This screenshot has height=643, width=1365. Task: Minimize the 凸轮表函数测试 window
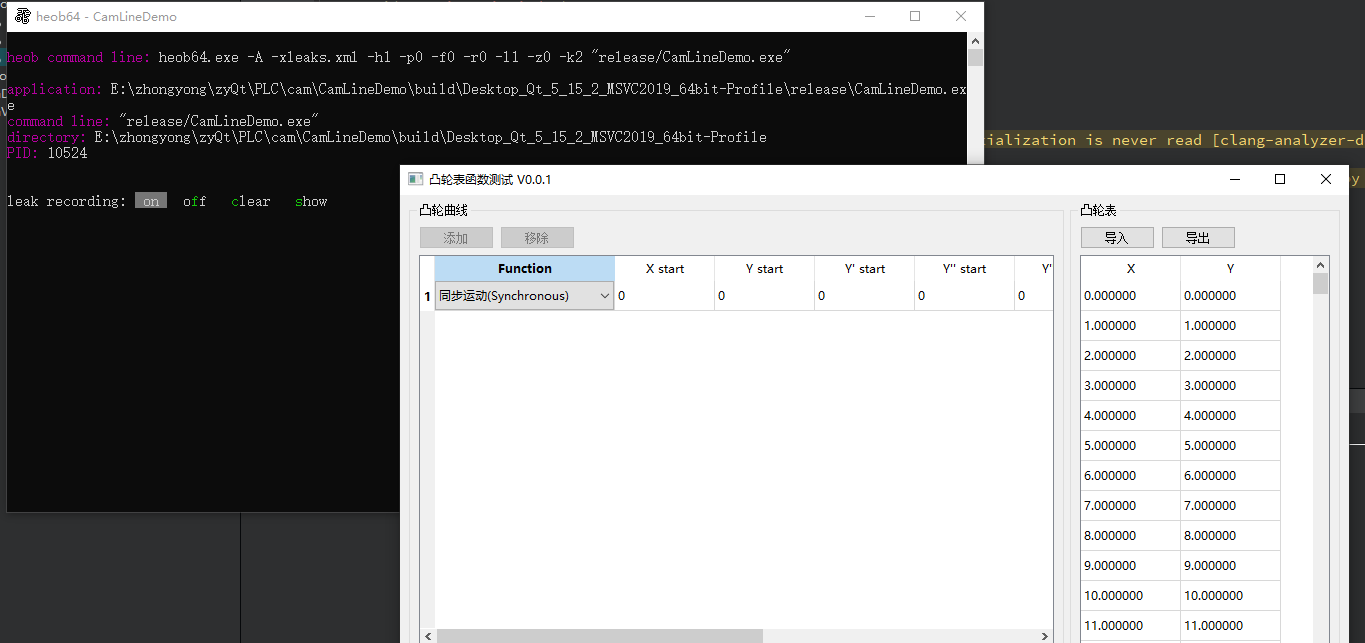[1234, 179]
